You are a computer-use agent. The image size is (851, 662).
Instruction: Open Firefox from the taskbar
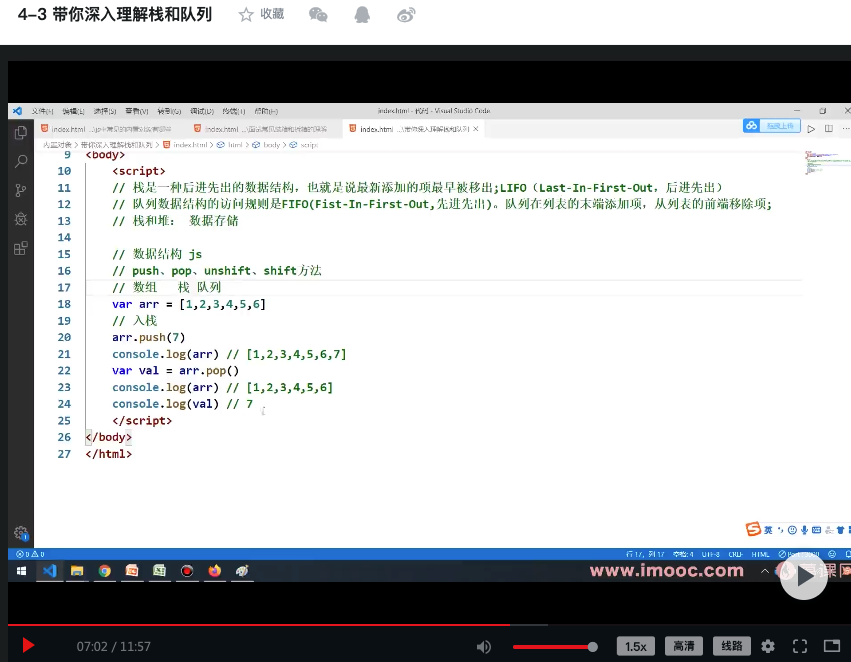click(x=215, y=571)
